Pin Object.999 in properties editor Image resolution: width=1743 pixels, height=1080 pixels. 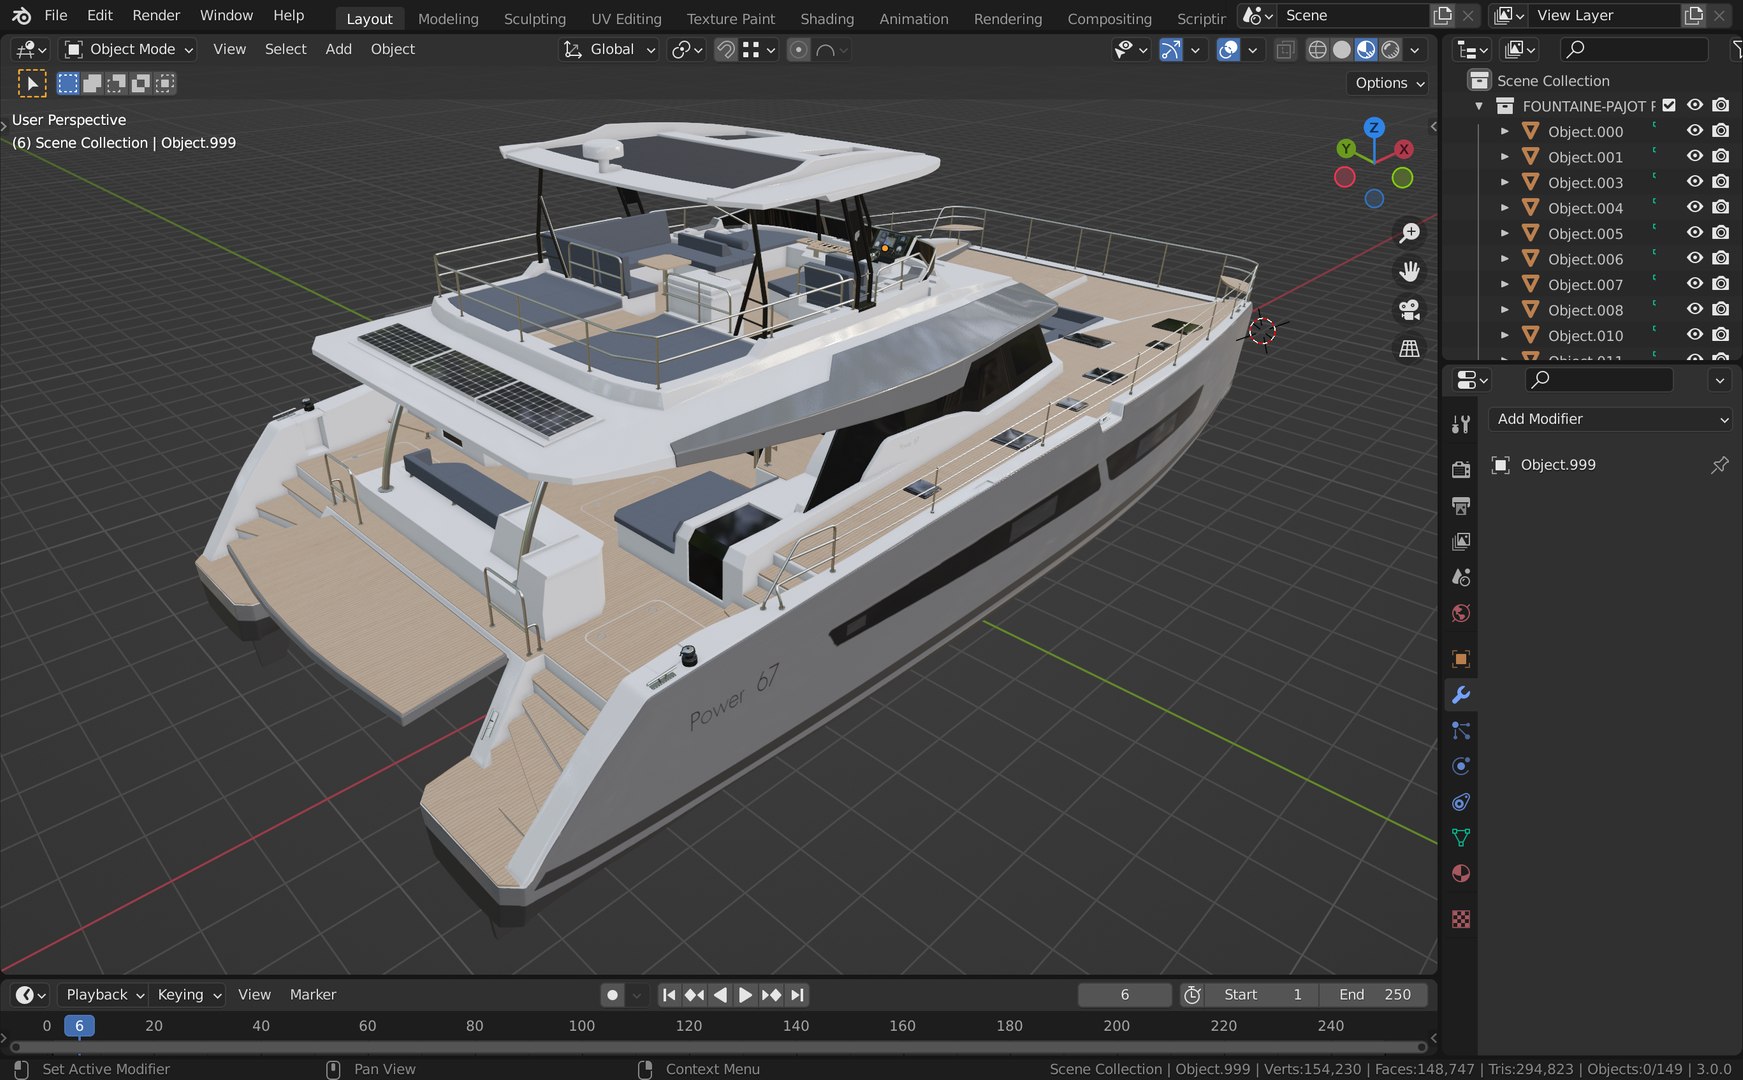[1720, 464]
